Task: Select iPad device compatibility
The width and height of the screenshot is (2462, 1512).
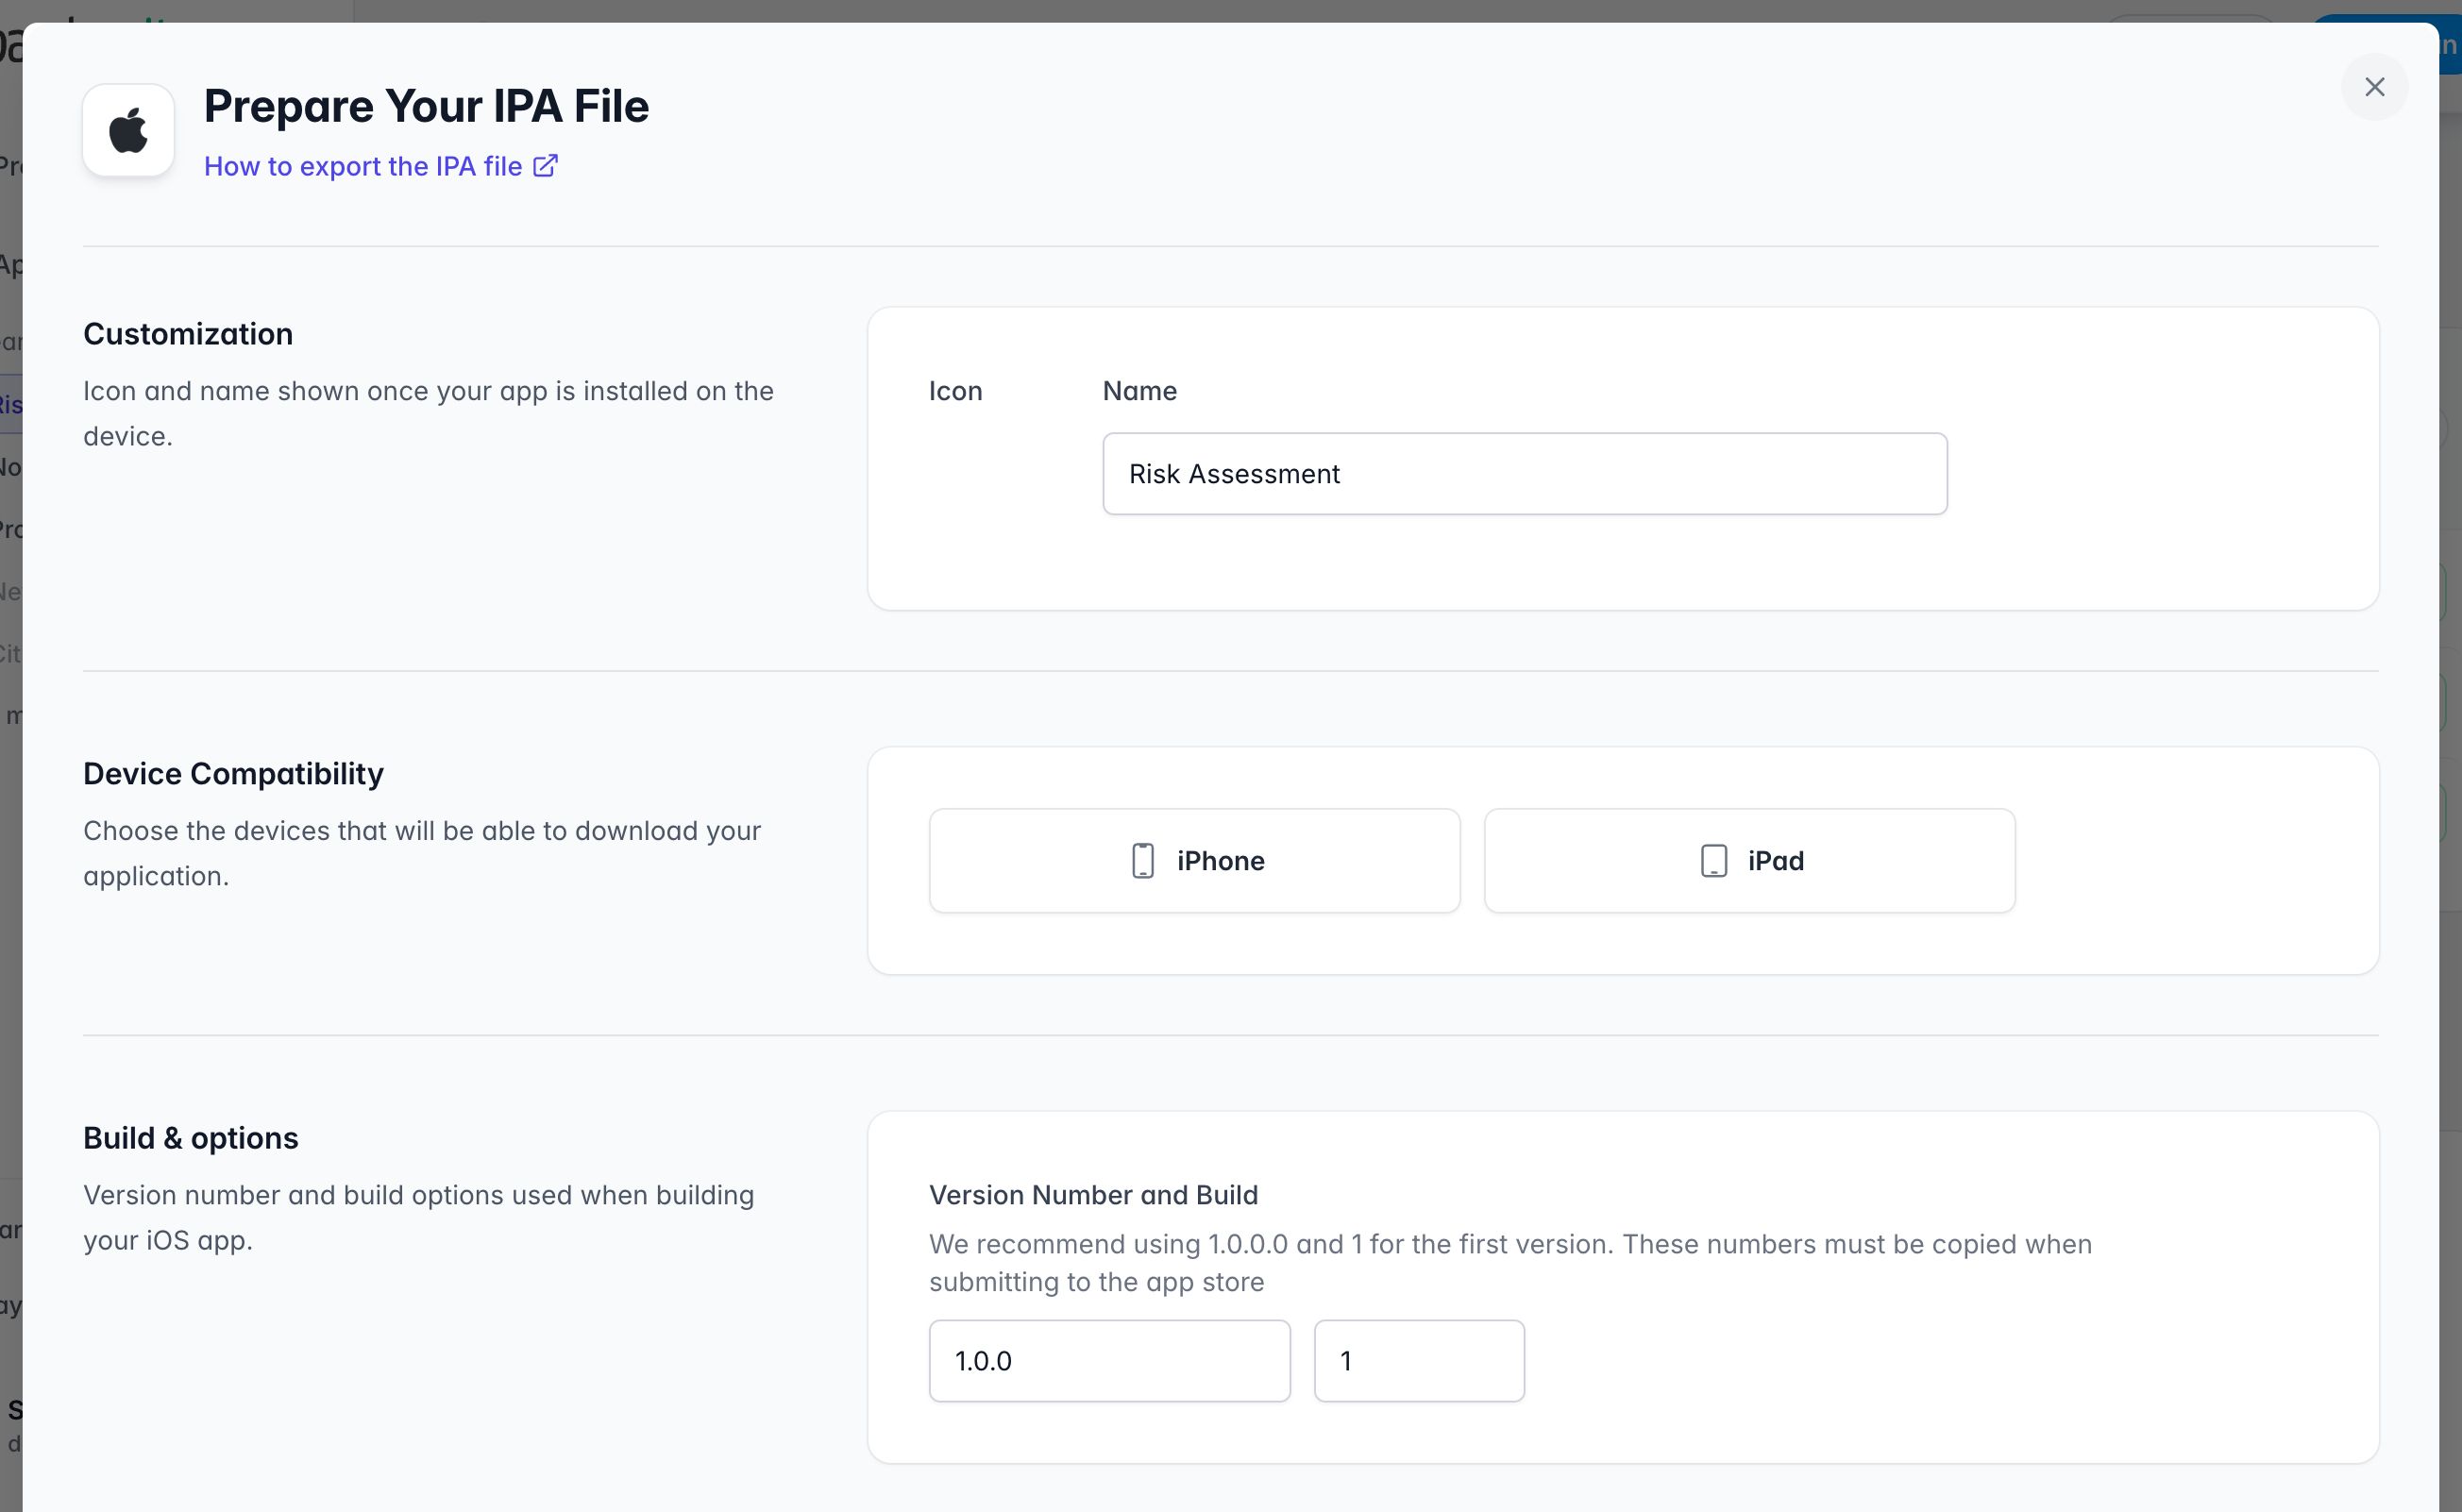Action: pos(1749,861)
